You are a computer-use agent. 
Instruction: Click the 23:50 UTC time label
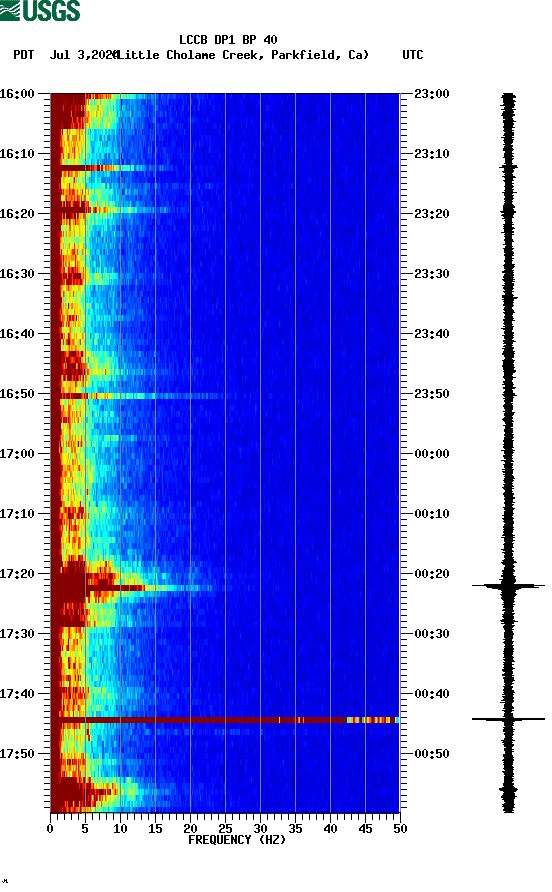click(x=432, y=394)
